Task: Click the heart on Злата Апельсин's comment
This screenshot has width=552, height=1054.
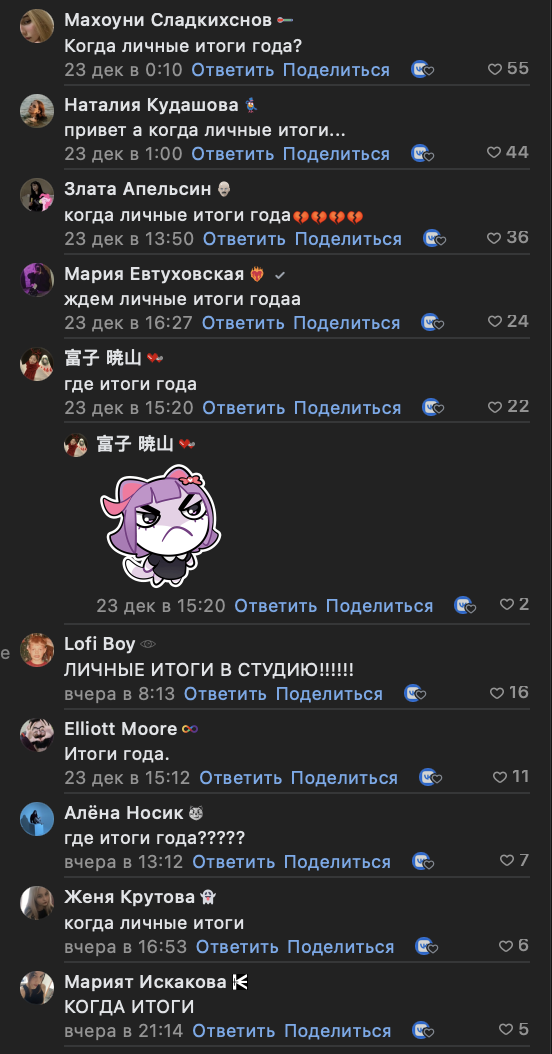Action: click(x=494, y=238)
